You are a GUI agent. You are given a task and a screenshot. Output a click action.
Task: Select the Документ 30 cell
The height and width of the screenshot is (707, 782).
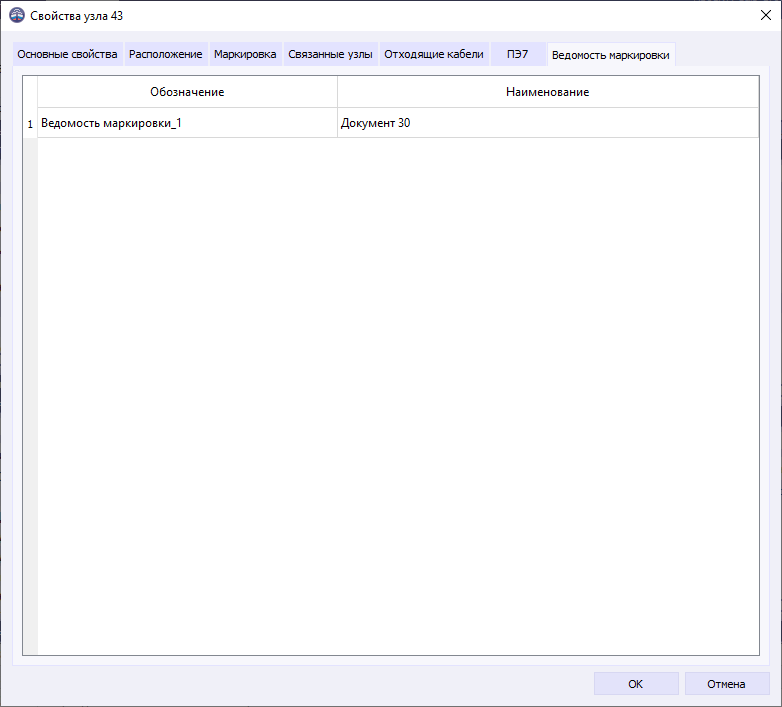tap(548, 124)
